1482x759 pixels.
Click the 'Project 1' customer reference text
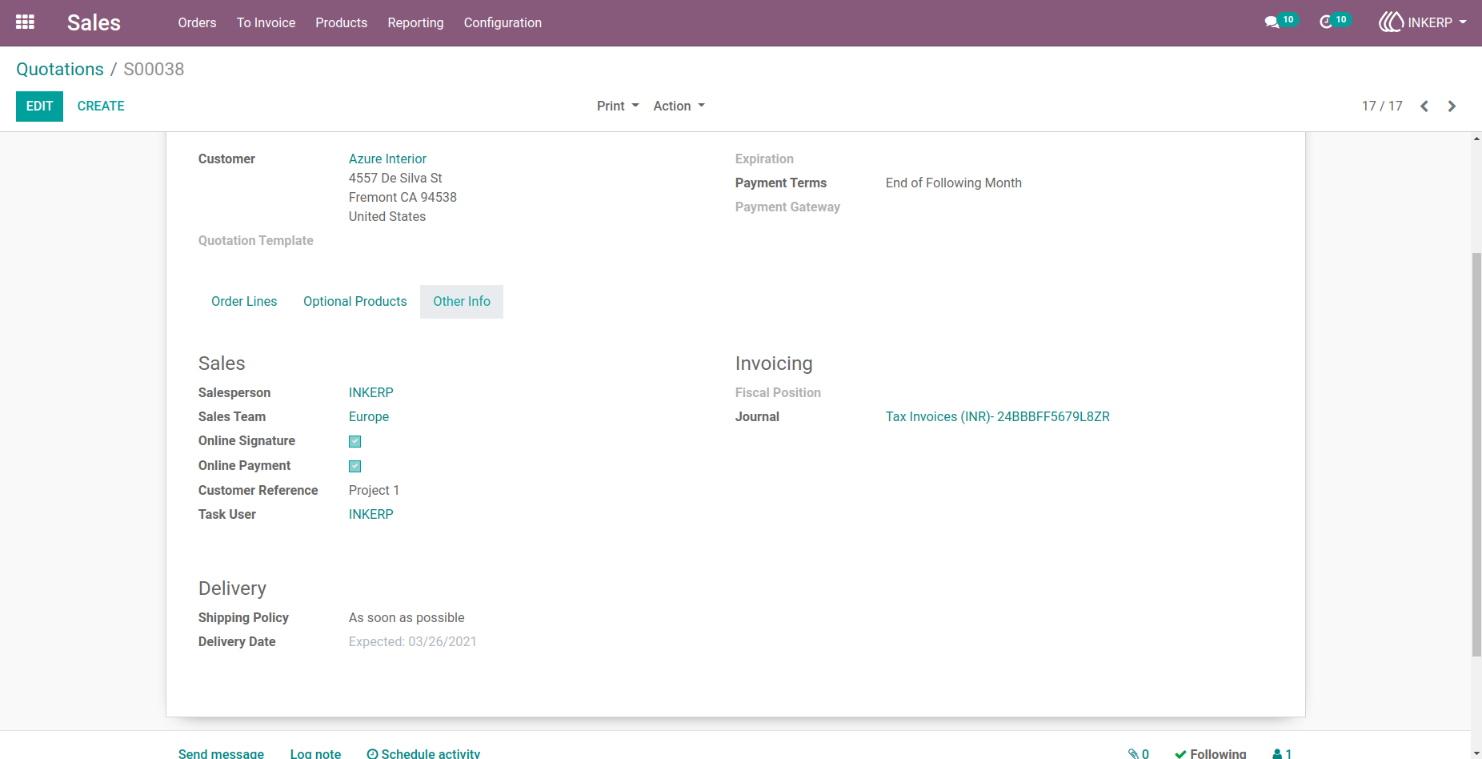(x=374, y=490)
